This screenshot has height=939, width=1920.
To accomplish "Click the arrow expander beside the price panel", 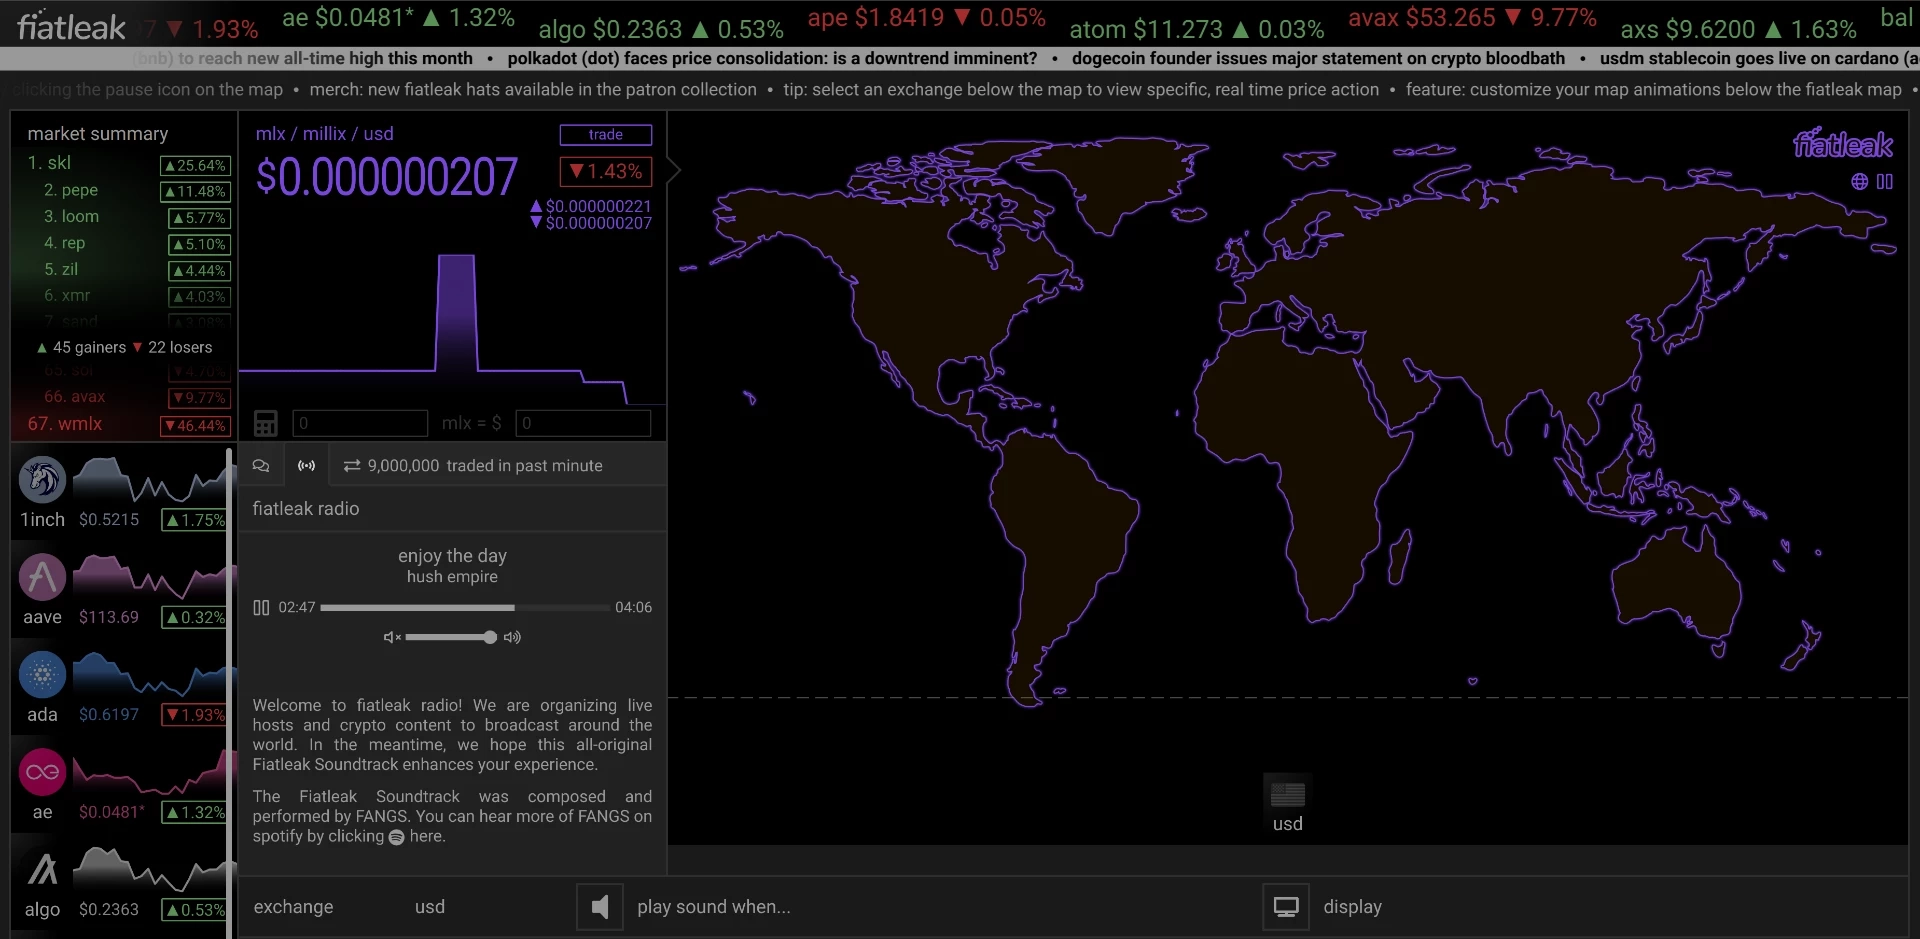I will (x=675, y=170).
